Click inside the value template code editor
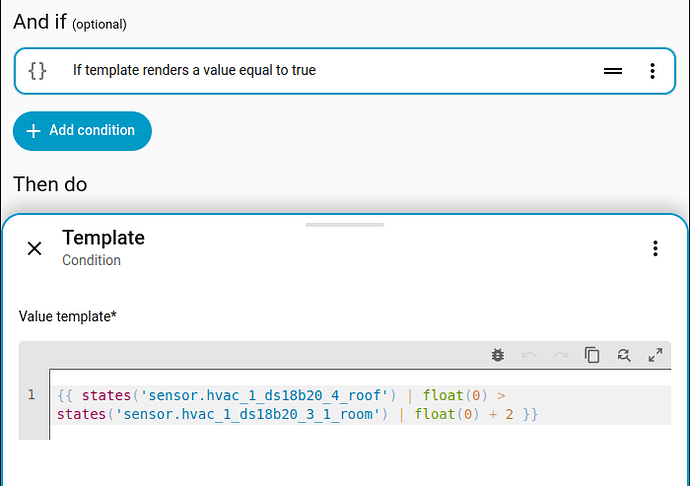 (x=361, y=405)
